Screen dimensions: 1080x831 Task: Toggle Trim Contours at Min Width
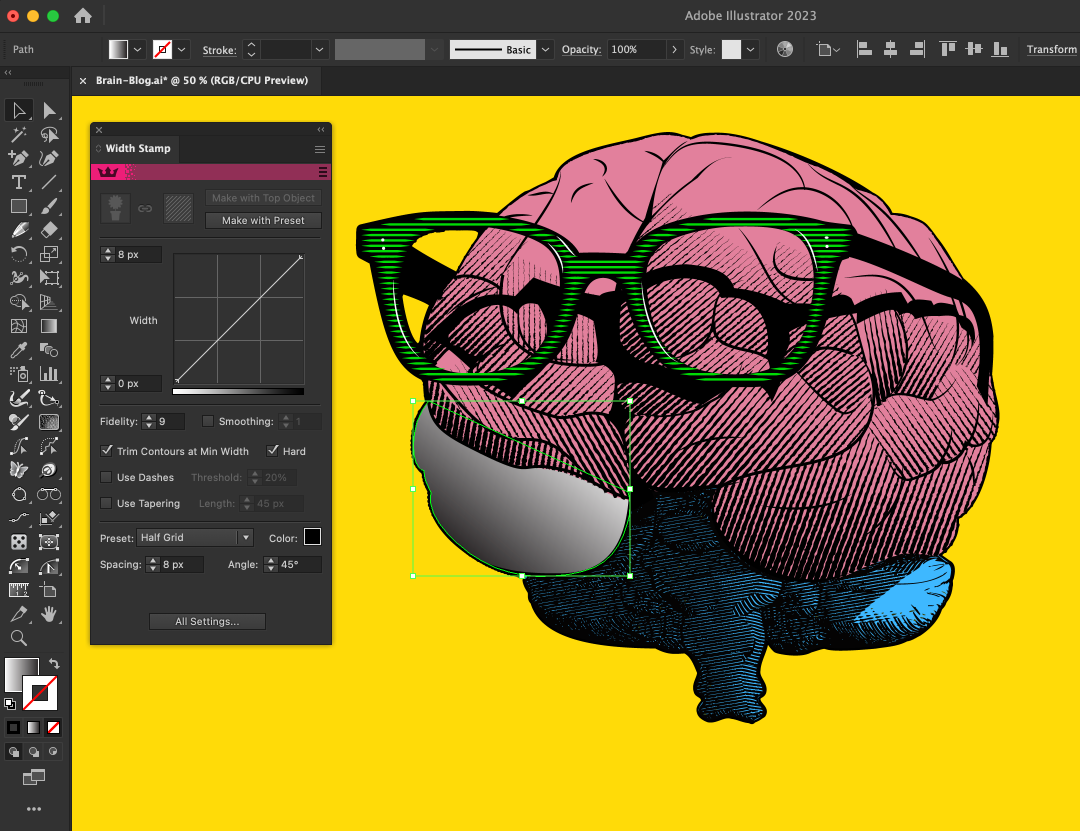pyautogui.click(x=106, y=451)
